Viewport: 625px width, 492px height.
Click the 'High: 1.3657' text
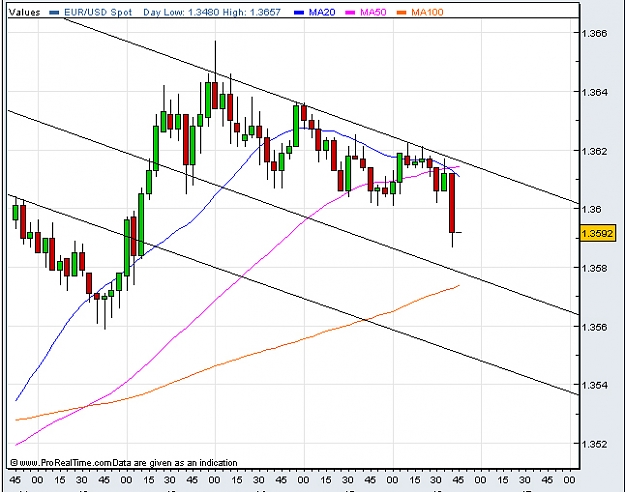(x=252, y=12)
